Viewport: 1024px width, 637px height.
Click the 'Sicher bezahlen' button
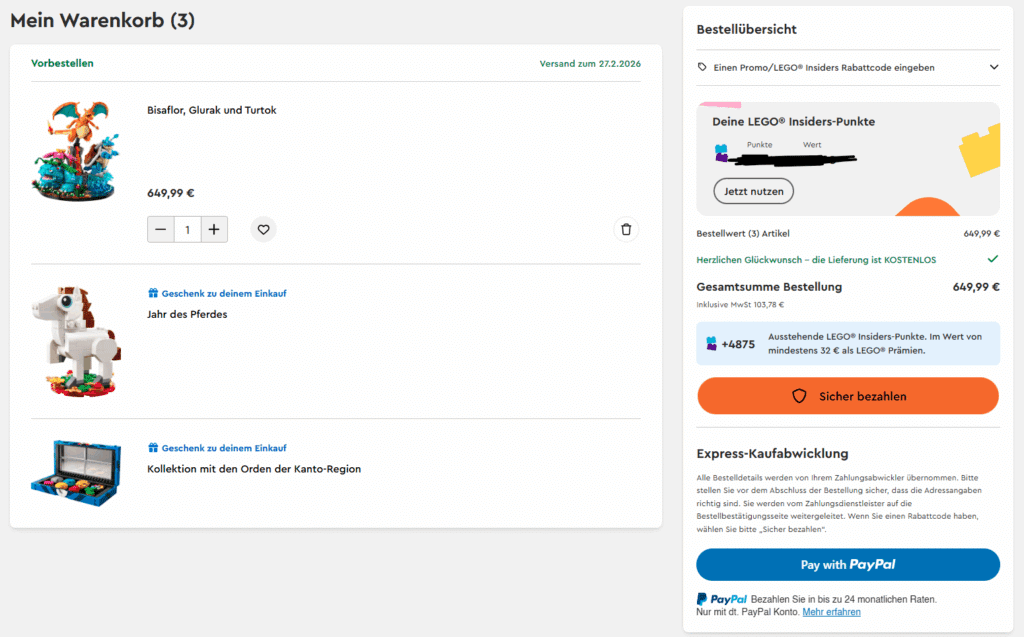847,396
